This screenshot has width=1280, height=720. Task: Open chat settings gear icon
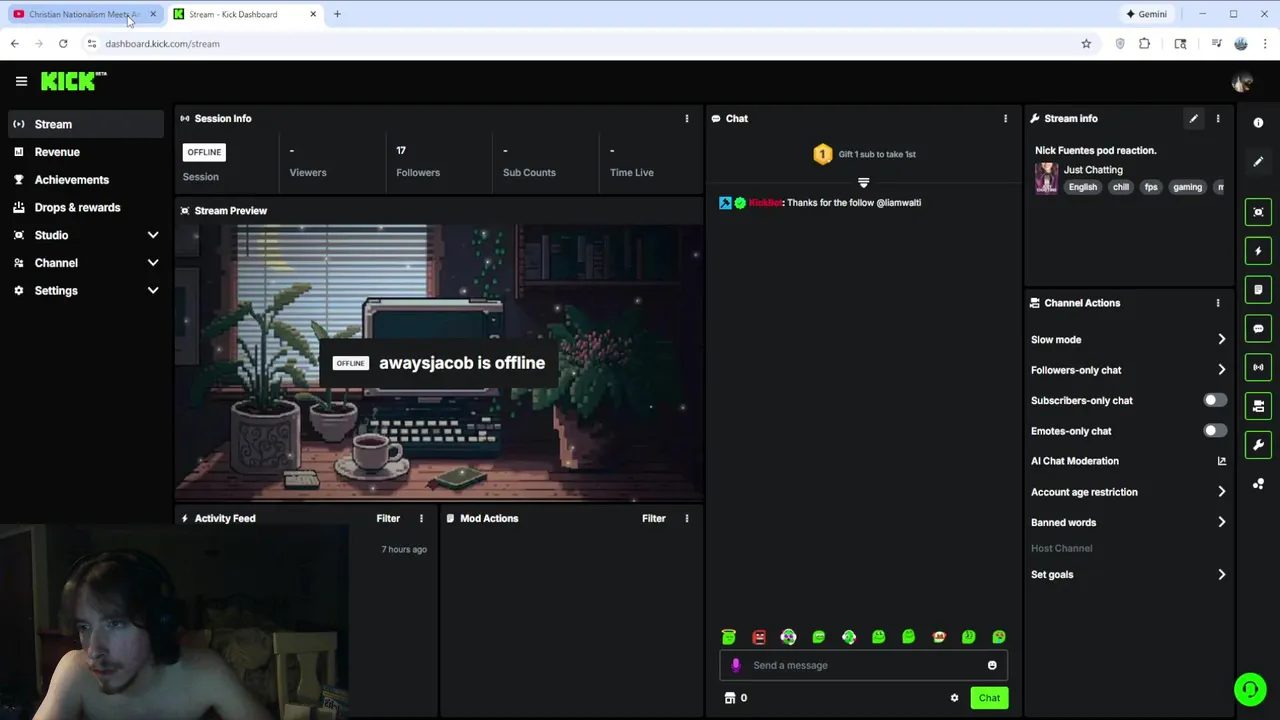click(954, 698)
